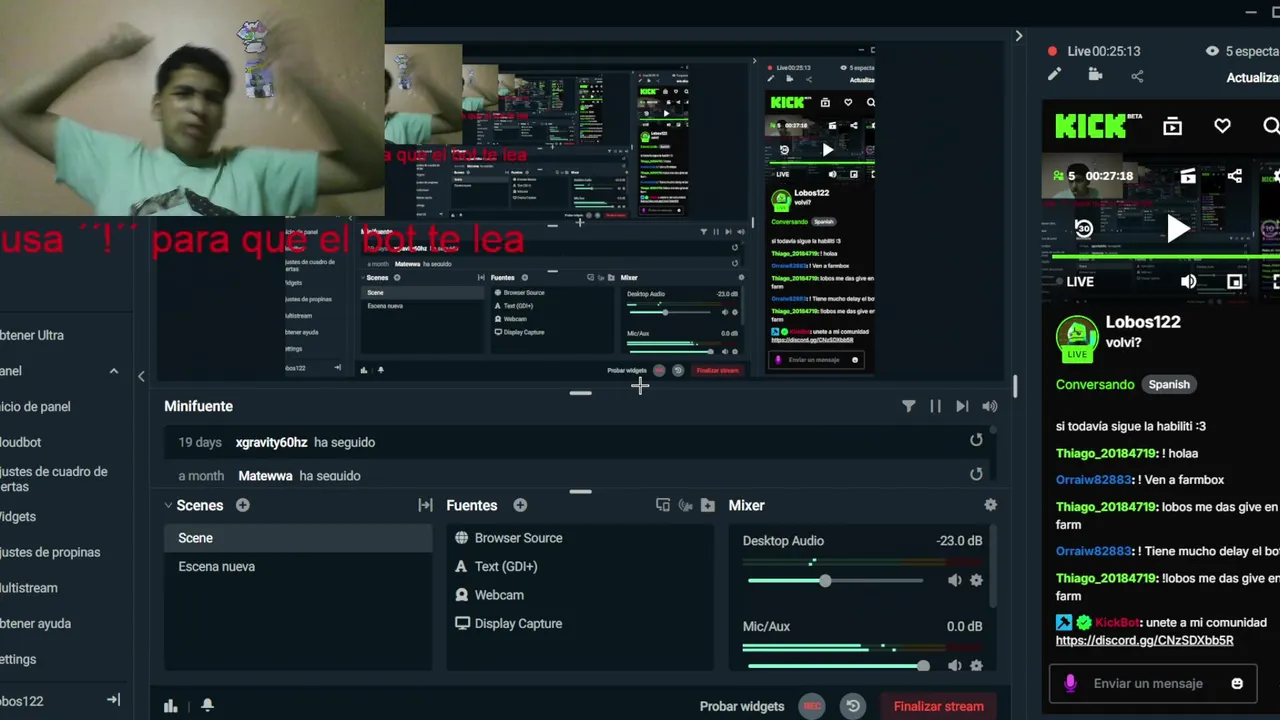Image resolution: width=1280 pixels, height=720 pixels.
Task: Mute Desktop Audio in the Mixer
Action: 954,580
